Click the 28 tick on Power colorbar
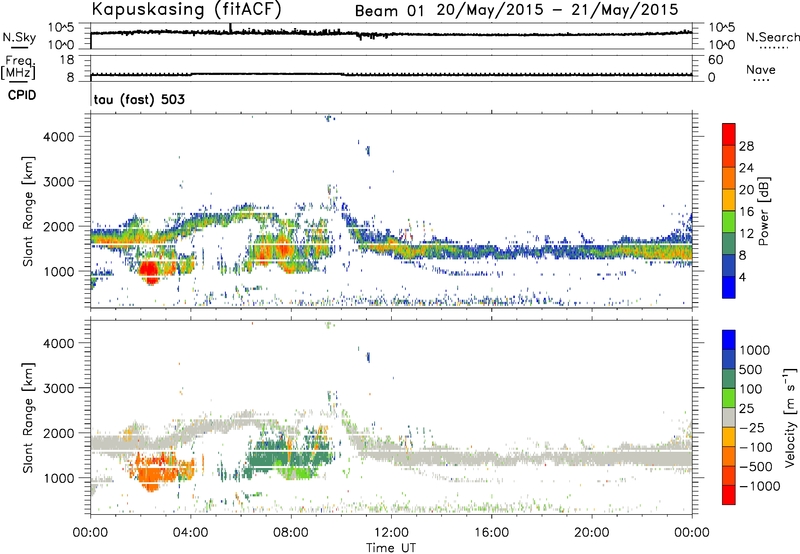The image size is (800, 554). pos(746,146)
